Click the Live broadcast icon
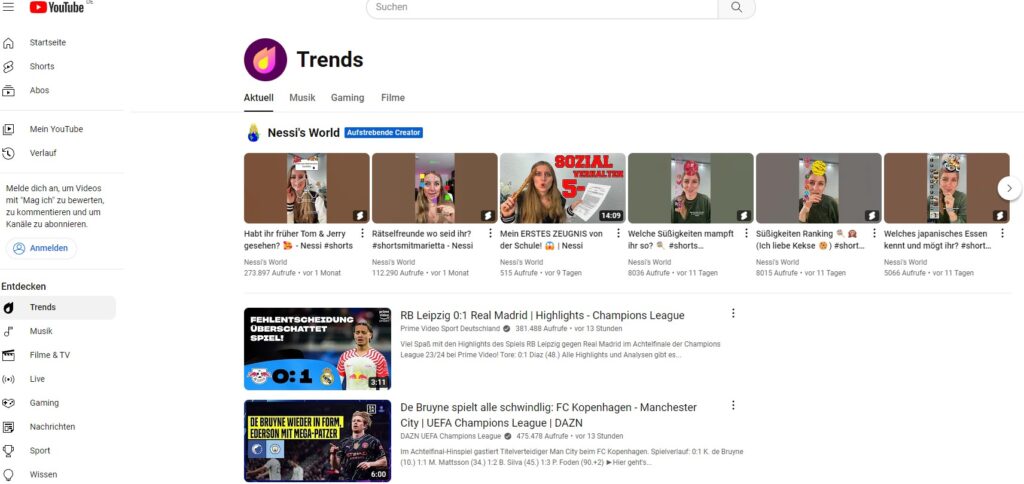The height and width of the screenshot is (484, 1024). (x=8, y=379)
